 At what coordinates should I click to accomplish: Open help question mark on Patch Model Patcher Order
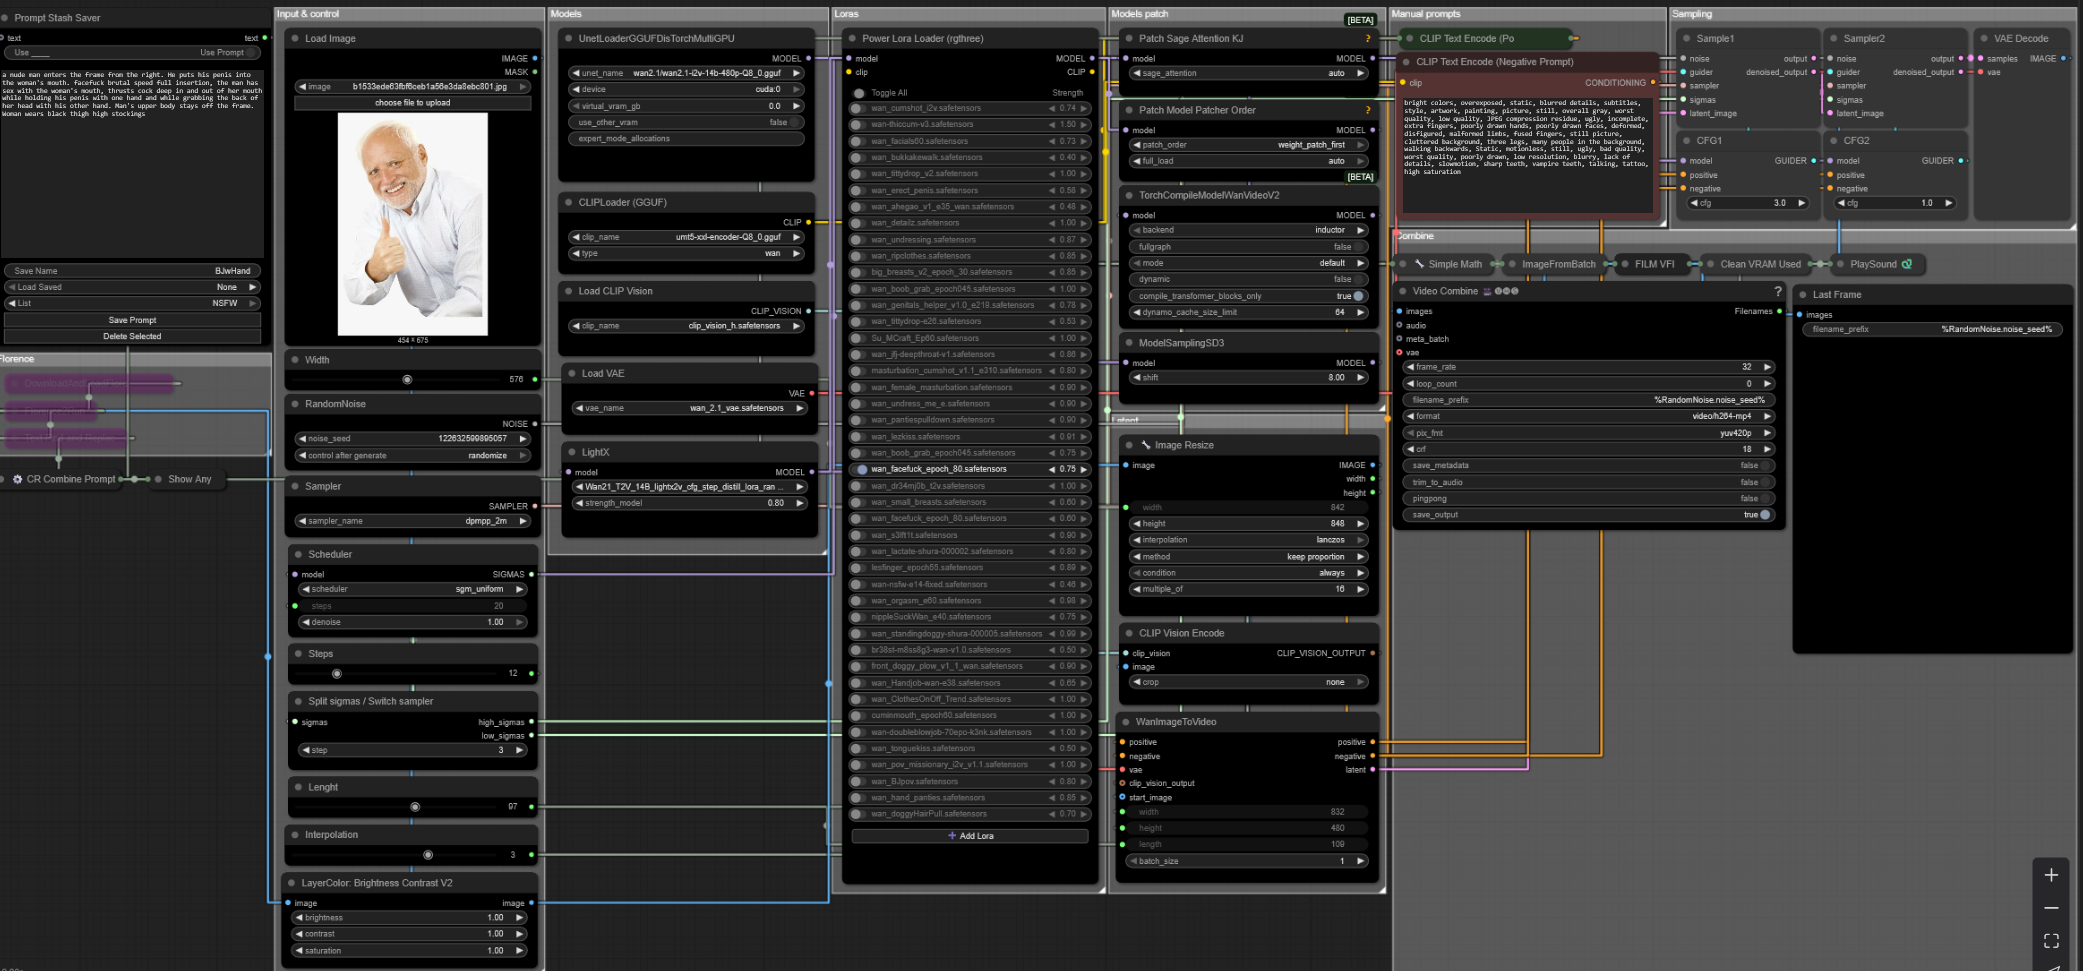(1368, 110)
